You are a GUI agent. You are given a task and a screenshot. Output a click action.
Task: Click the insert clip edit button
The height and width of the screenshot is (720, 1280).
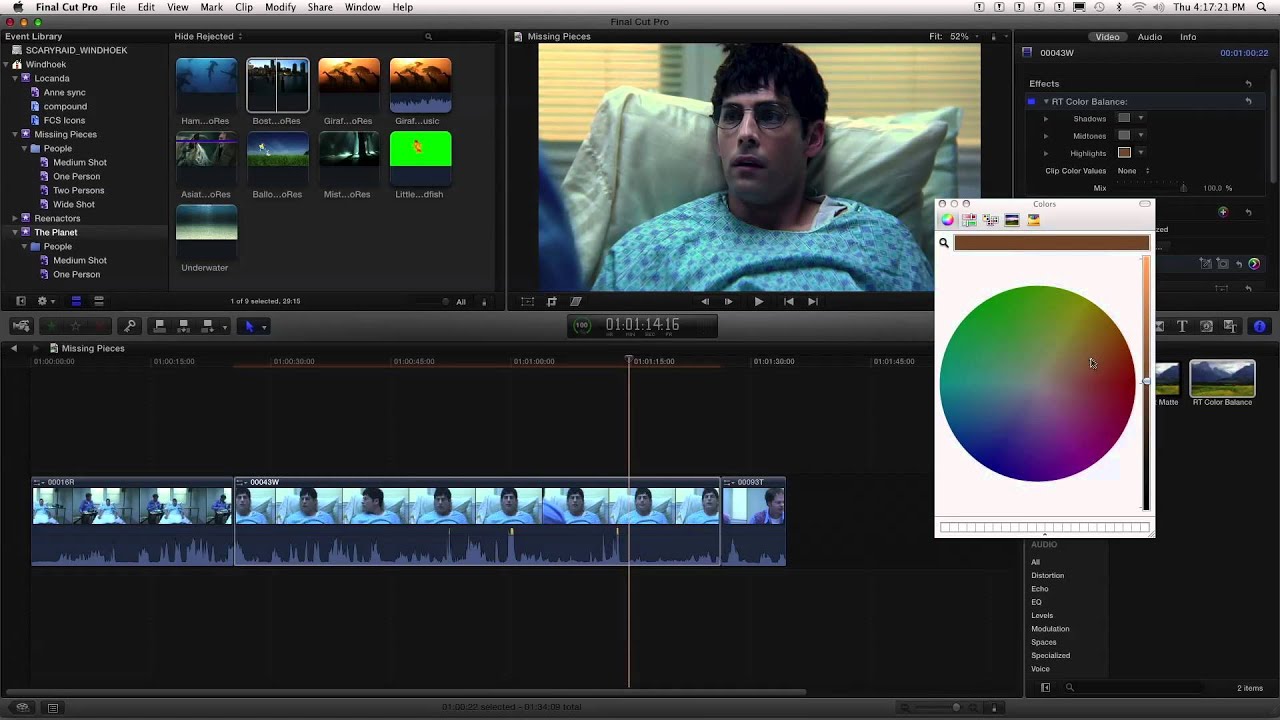(183, 326)
